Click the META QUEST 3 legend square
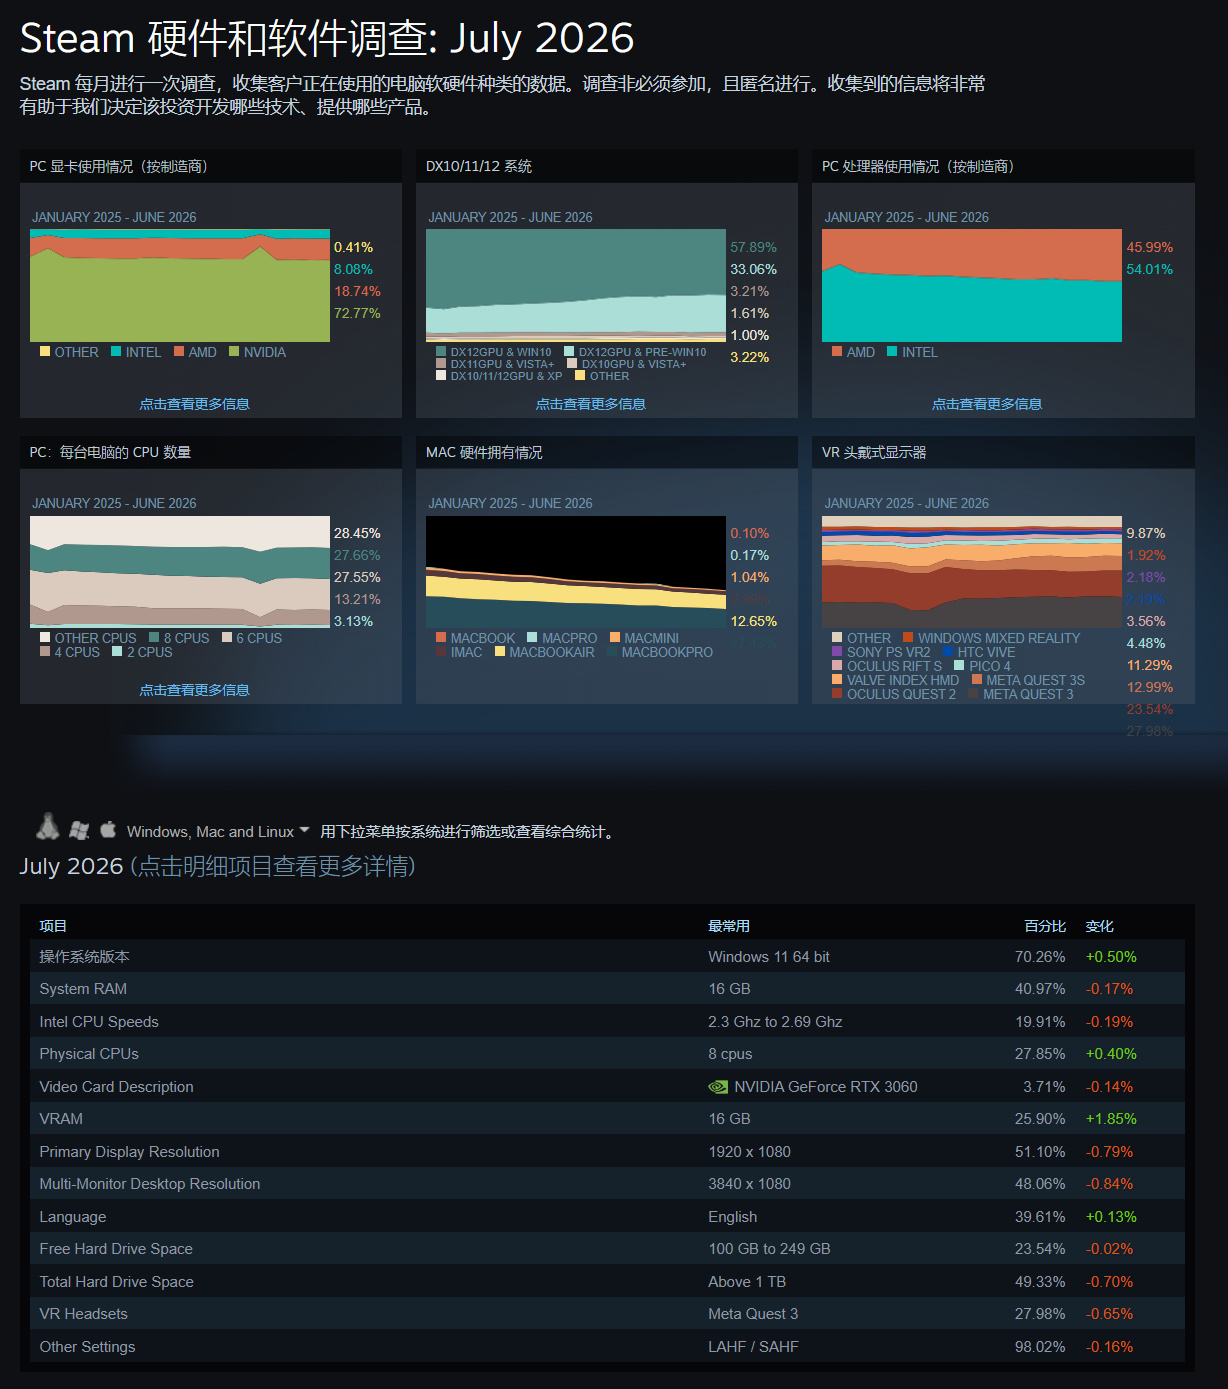 pos(973,693)
